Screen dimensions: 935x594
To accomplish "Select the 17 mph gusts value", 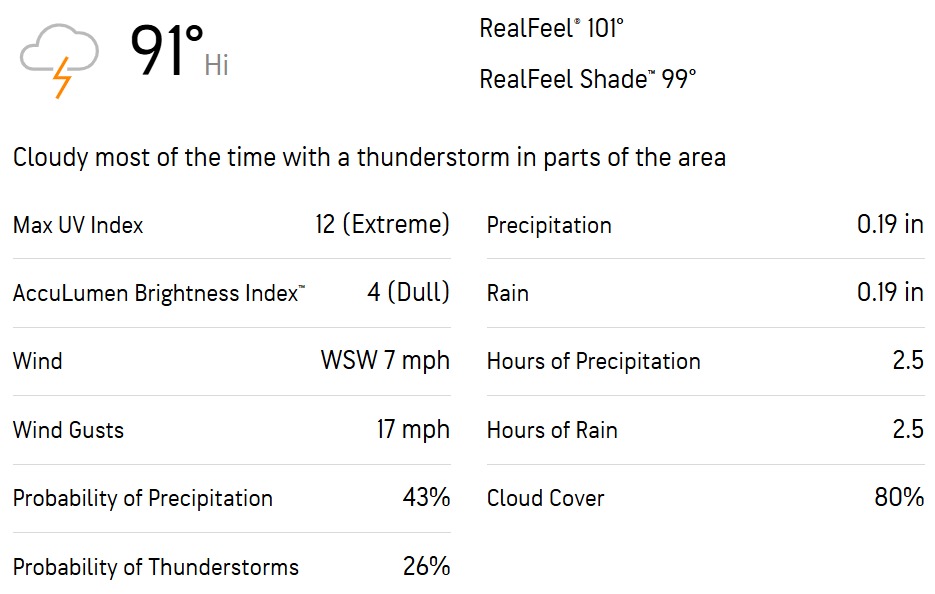I will pyautogui.click(x=413, y=430).
